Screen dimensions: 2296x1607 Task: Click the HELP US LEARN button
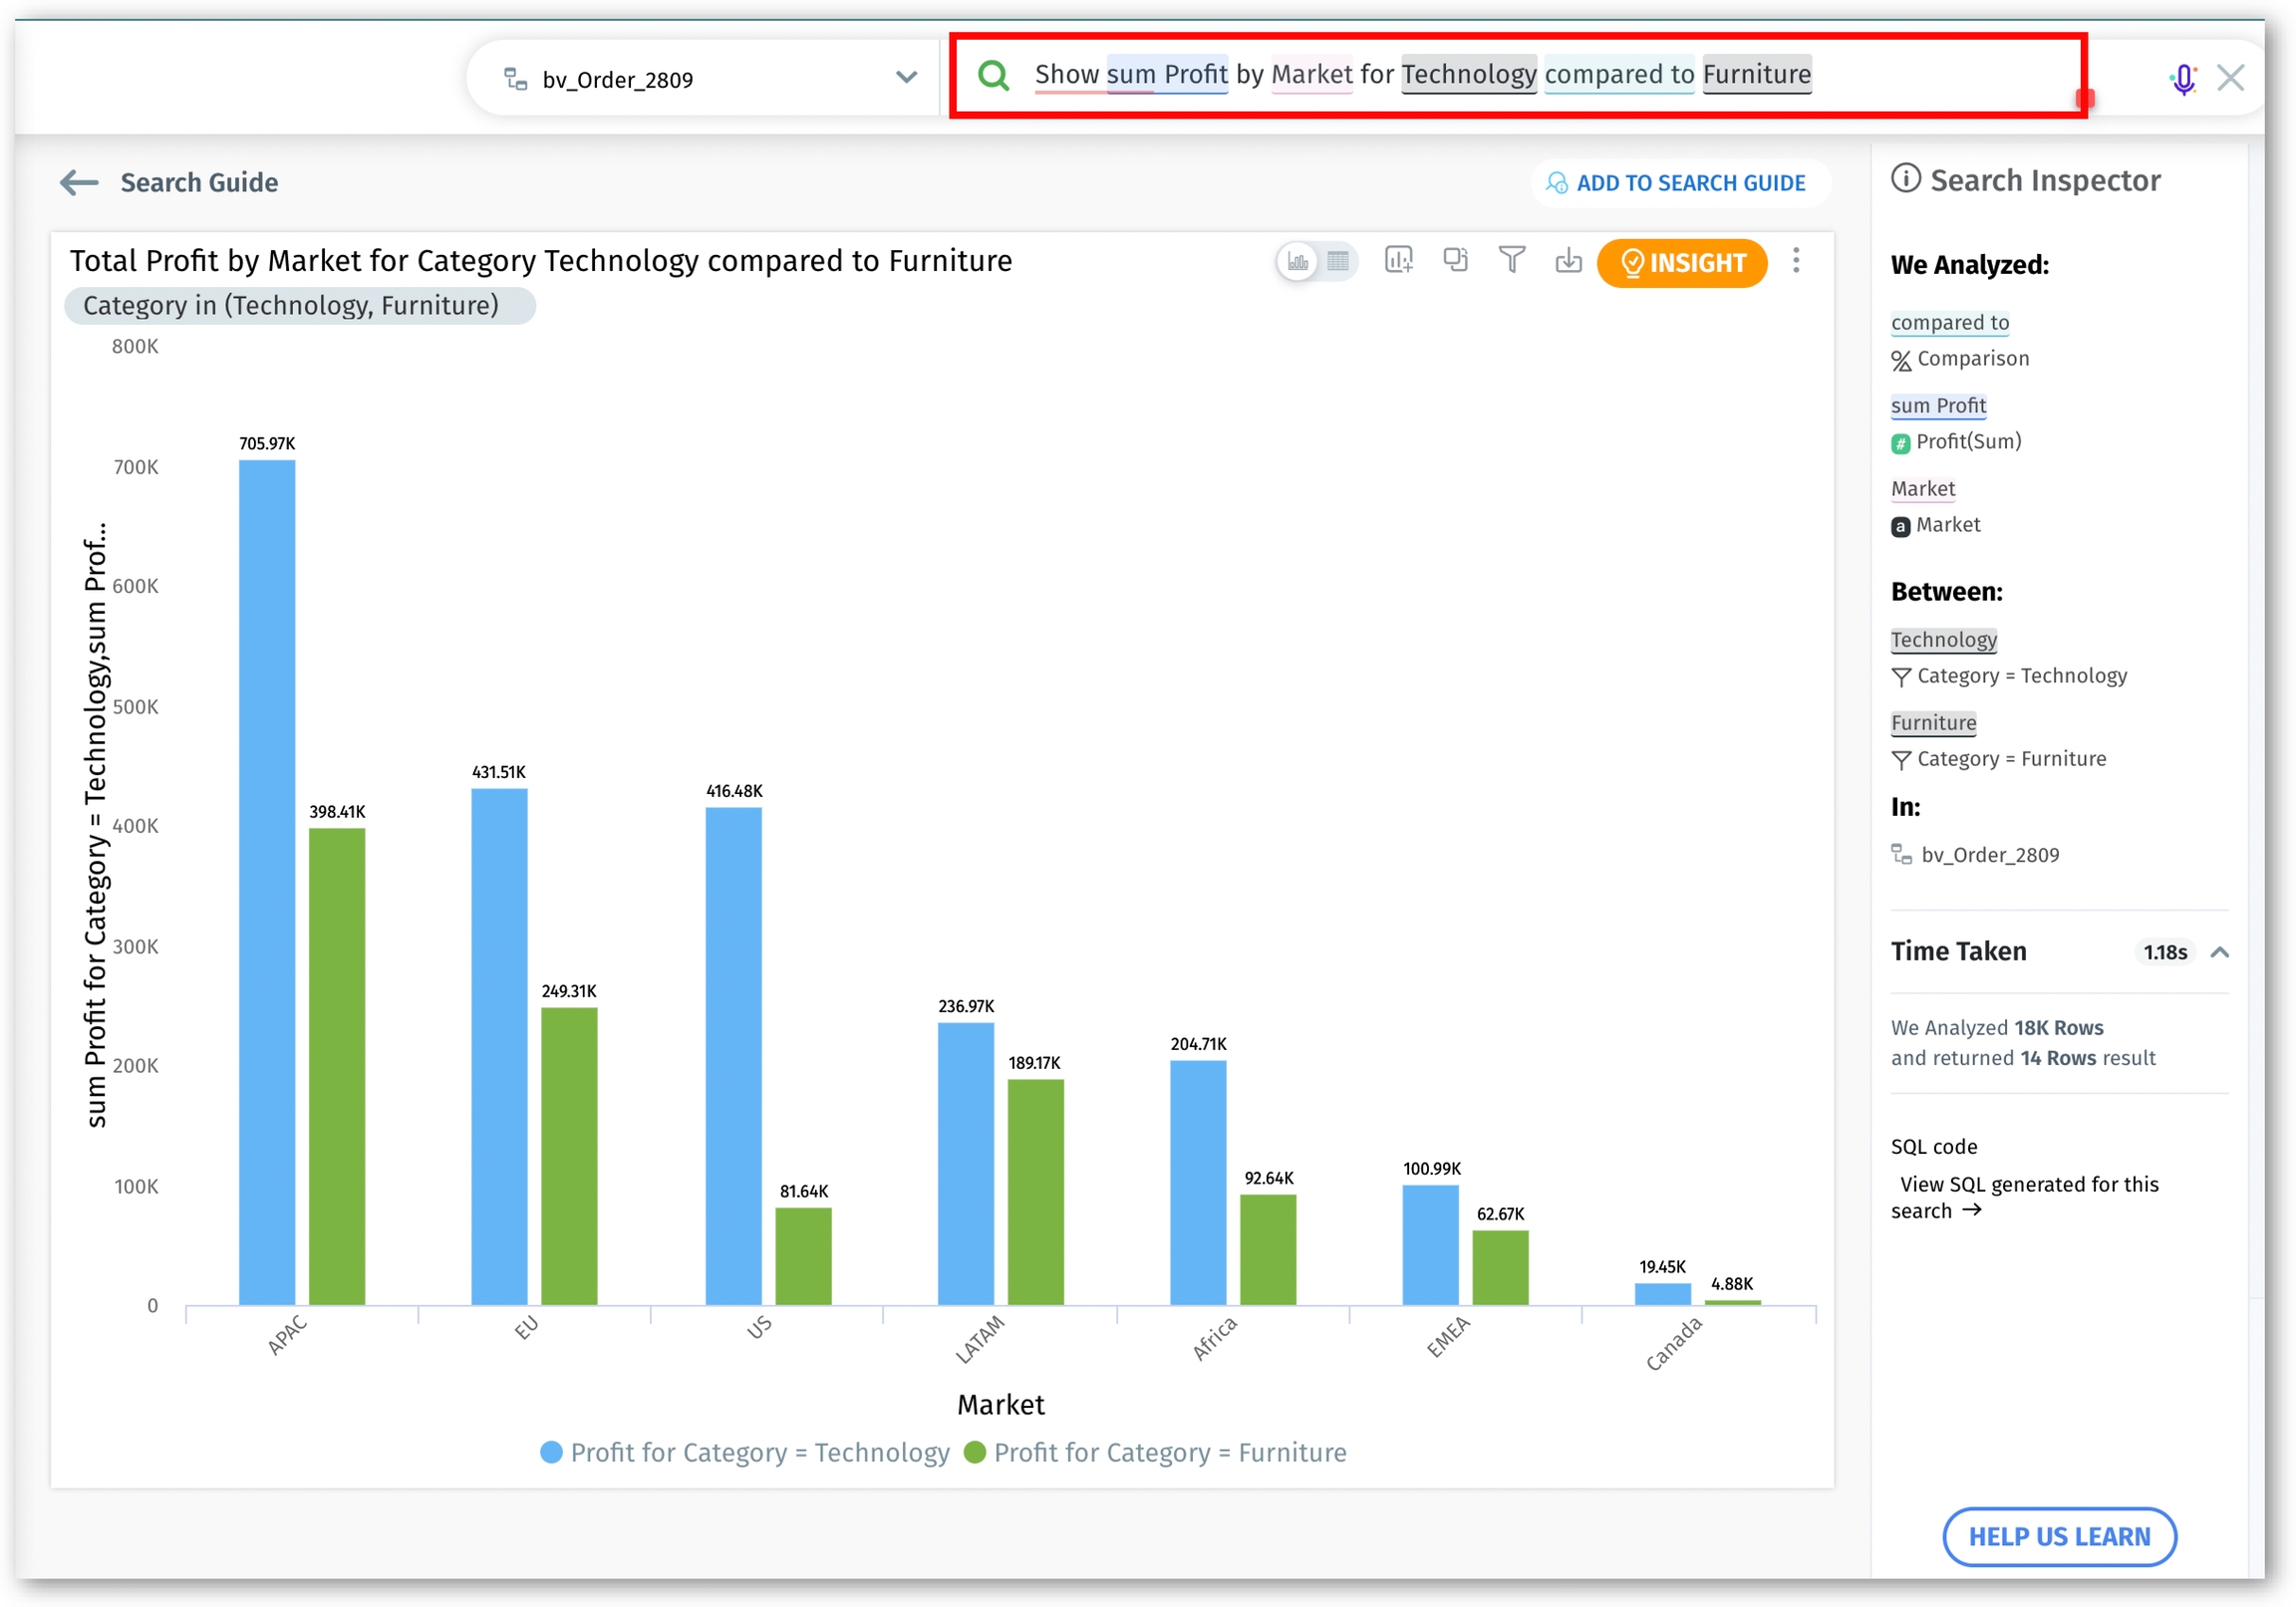tap(2058, 1536)
